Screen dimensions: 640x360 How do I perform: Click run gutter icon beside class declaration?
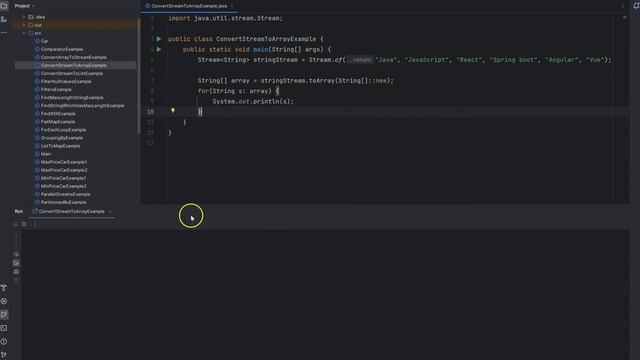point(159,39)
